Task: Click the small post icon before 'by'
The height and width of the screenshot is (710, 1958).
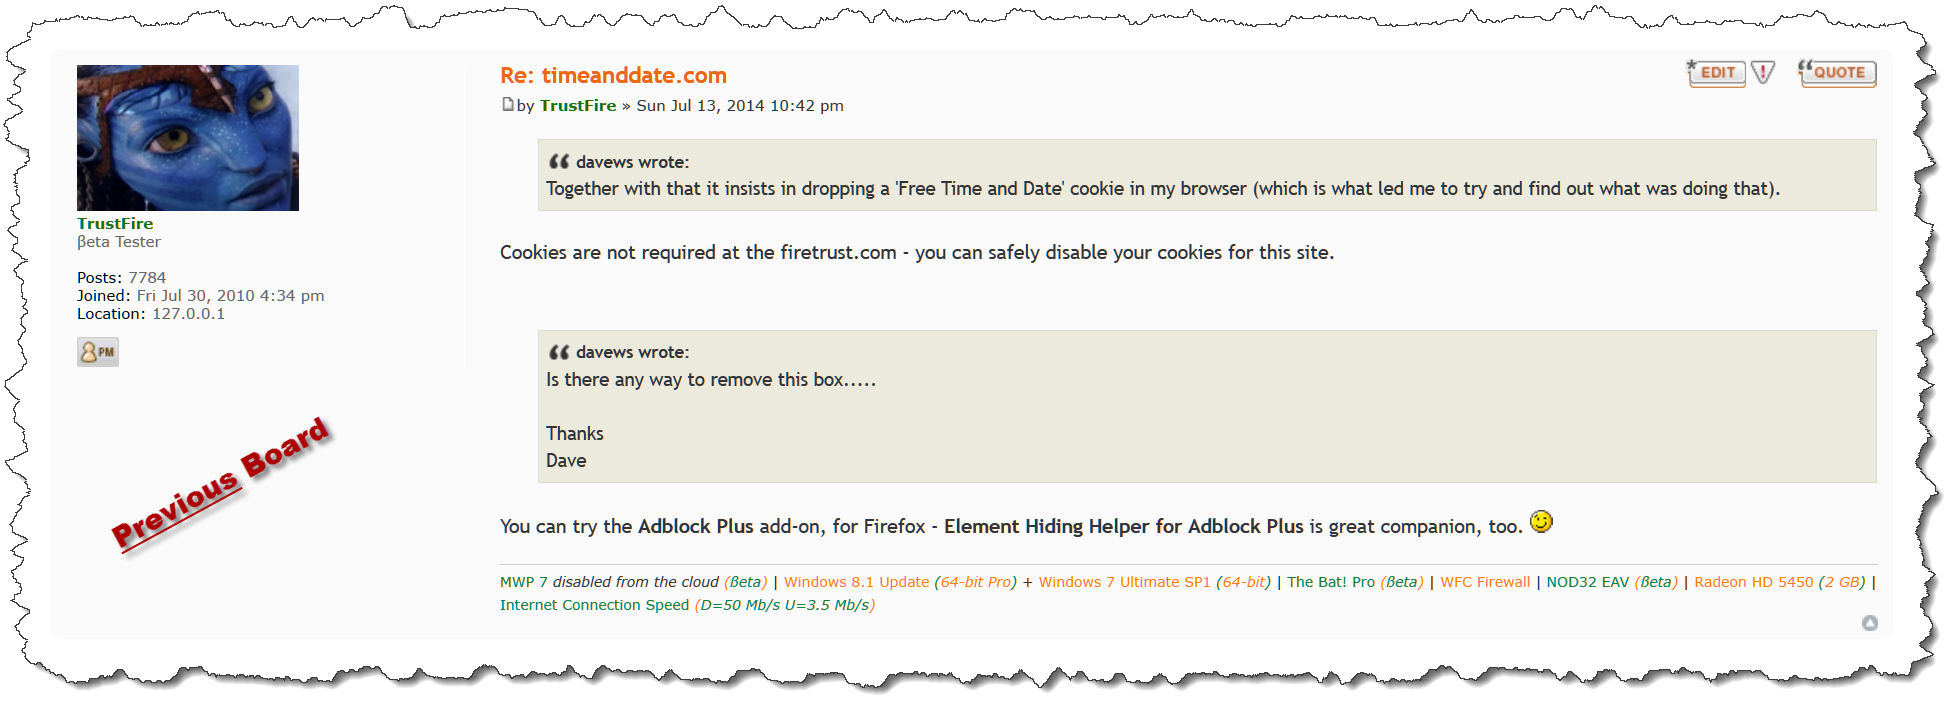Action: tap(507, 105)
